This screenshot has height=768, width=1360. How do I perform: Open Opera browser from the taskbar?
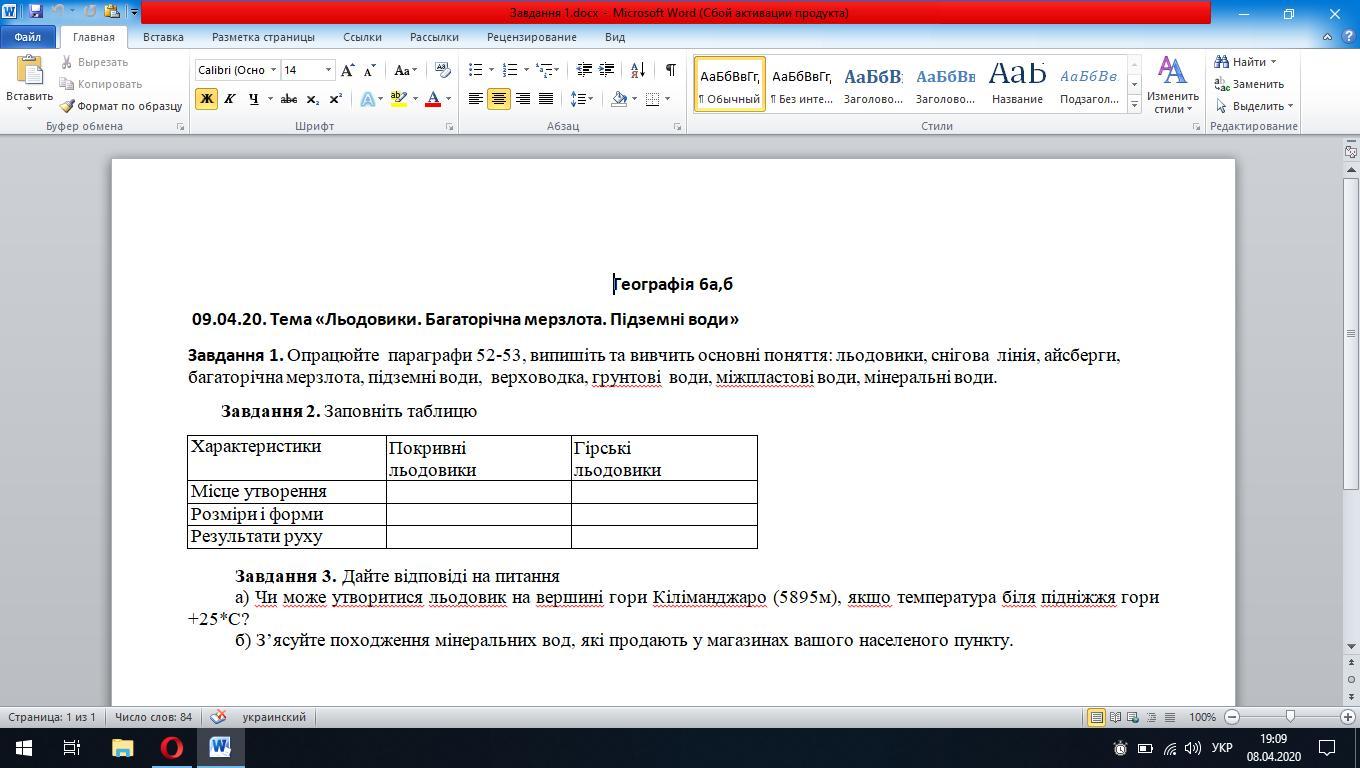[x=171, y=747]
